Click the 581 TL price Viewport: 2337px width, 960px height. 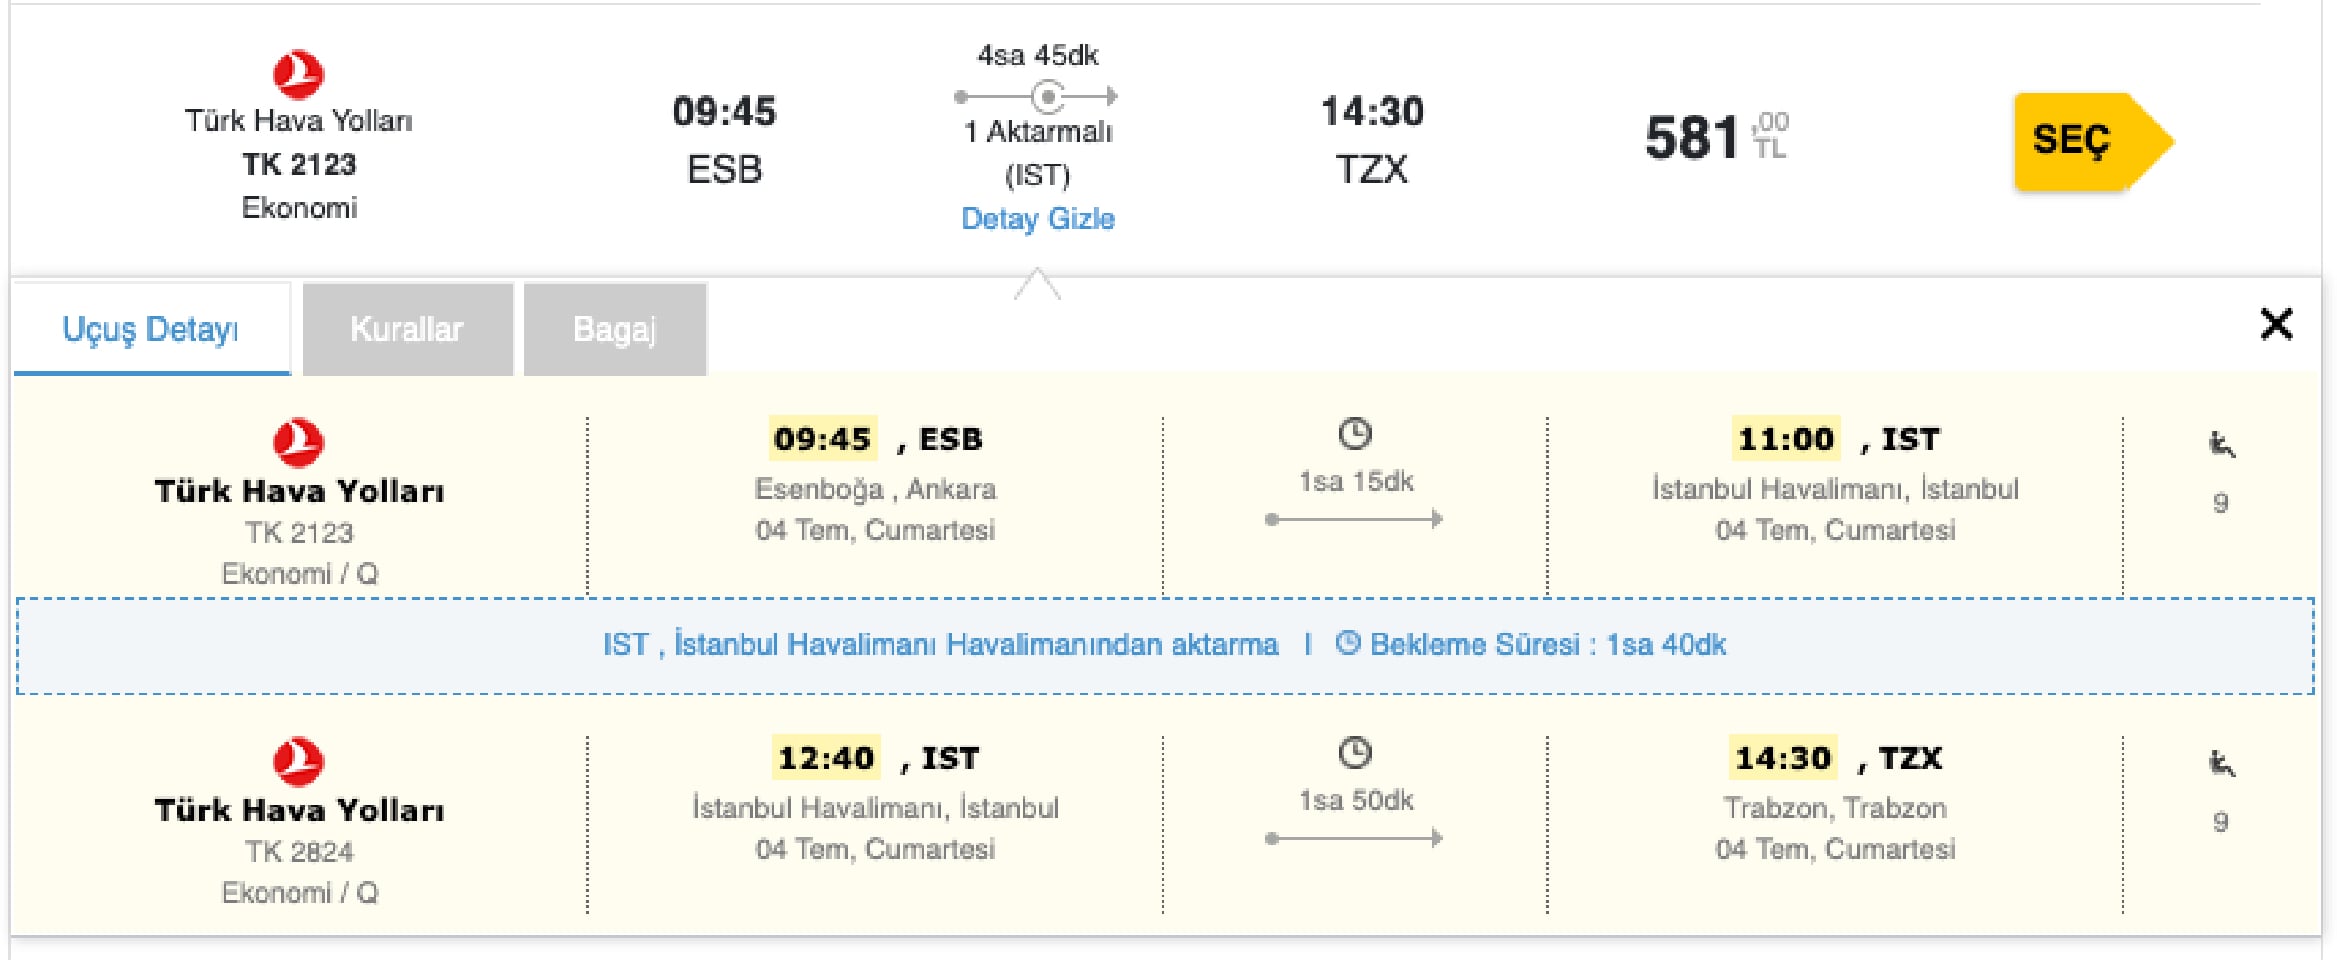(1717, 138)
